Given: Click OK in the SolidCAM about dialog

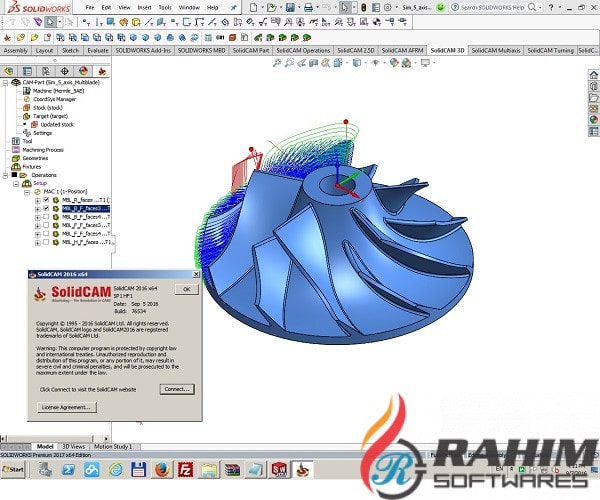Looking at the screenshot, I should [x=185, y=289].
